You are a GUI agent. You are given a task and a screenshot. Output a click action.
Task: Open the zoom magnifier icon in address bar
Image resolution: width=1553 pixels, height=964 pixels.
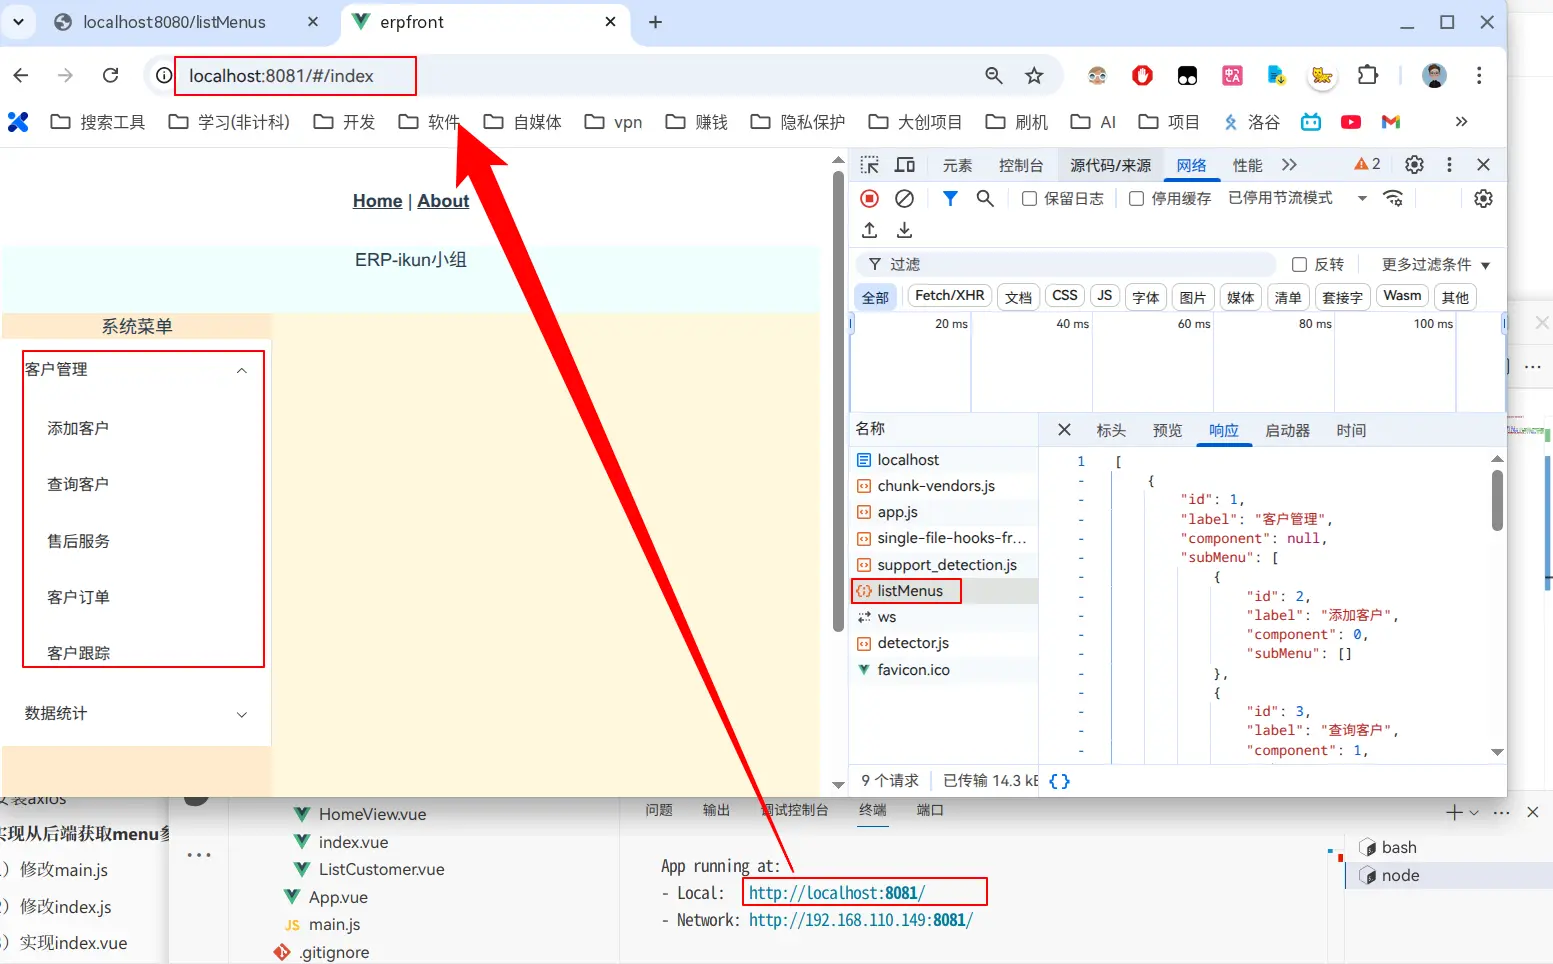tap(994, 75)
